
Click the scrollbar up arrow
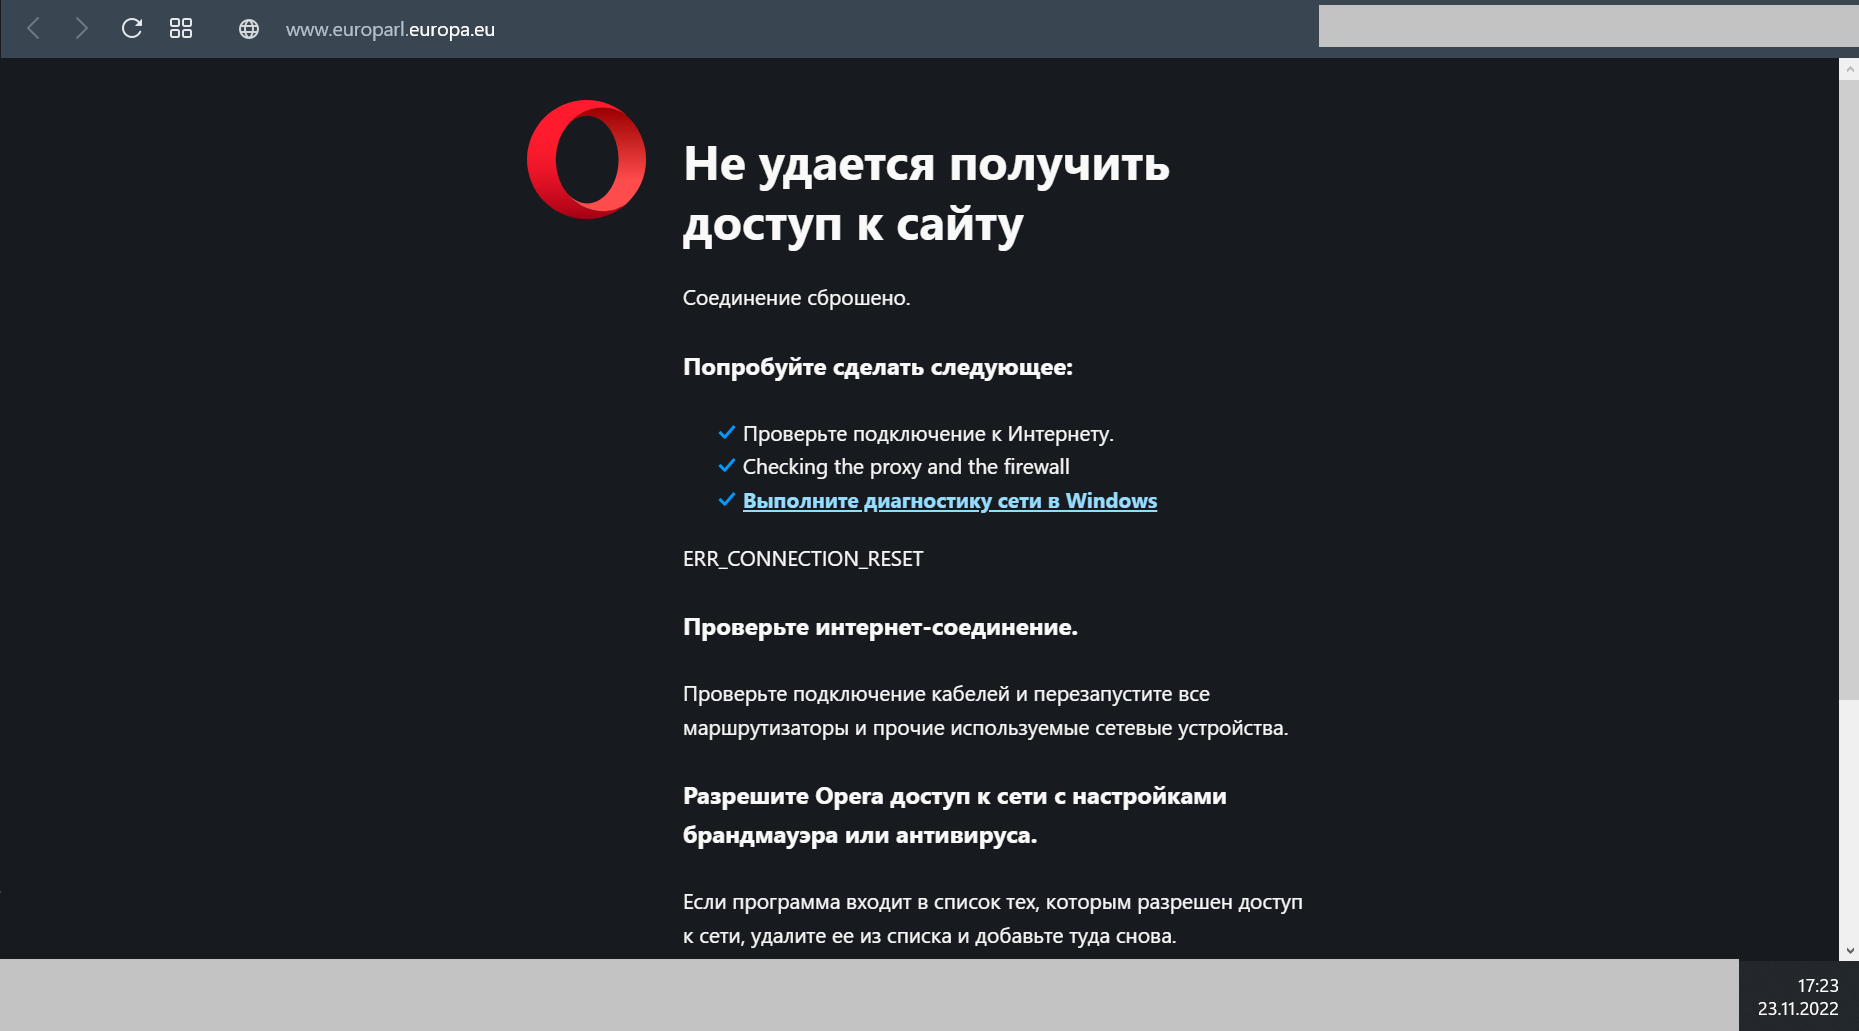click(1849, 69)
